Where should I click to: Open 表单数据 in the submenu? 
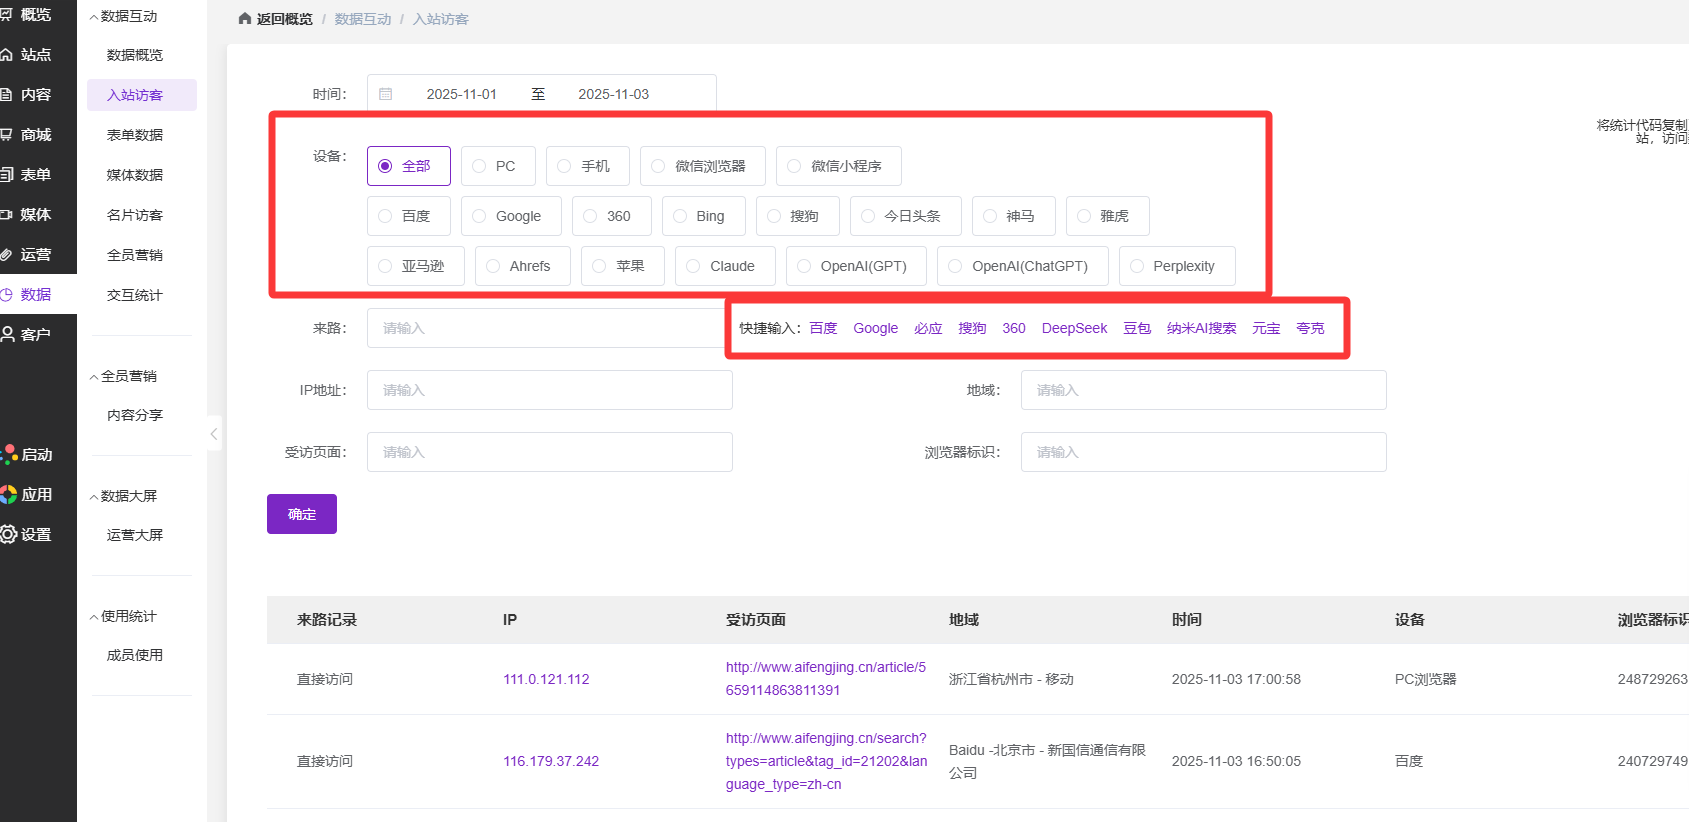[x=135, y=135]
